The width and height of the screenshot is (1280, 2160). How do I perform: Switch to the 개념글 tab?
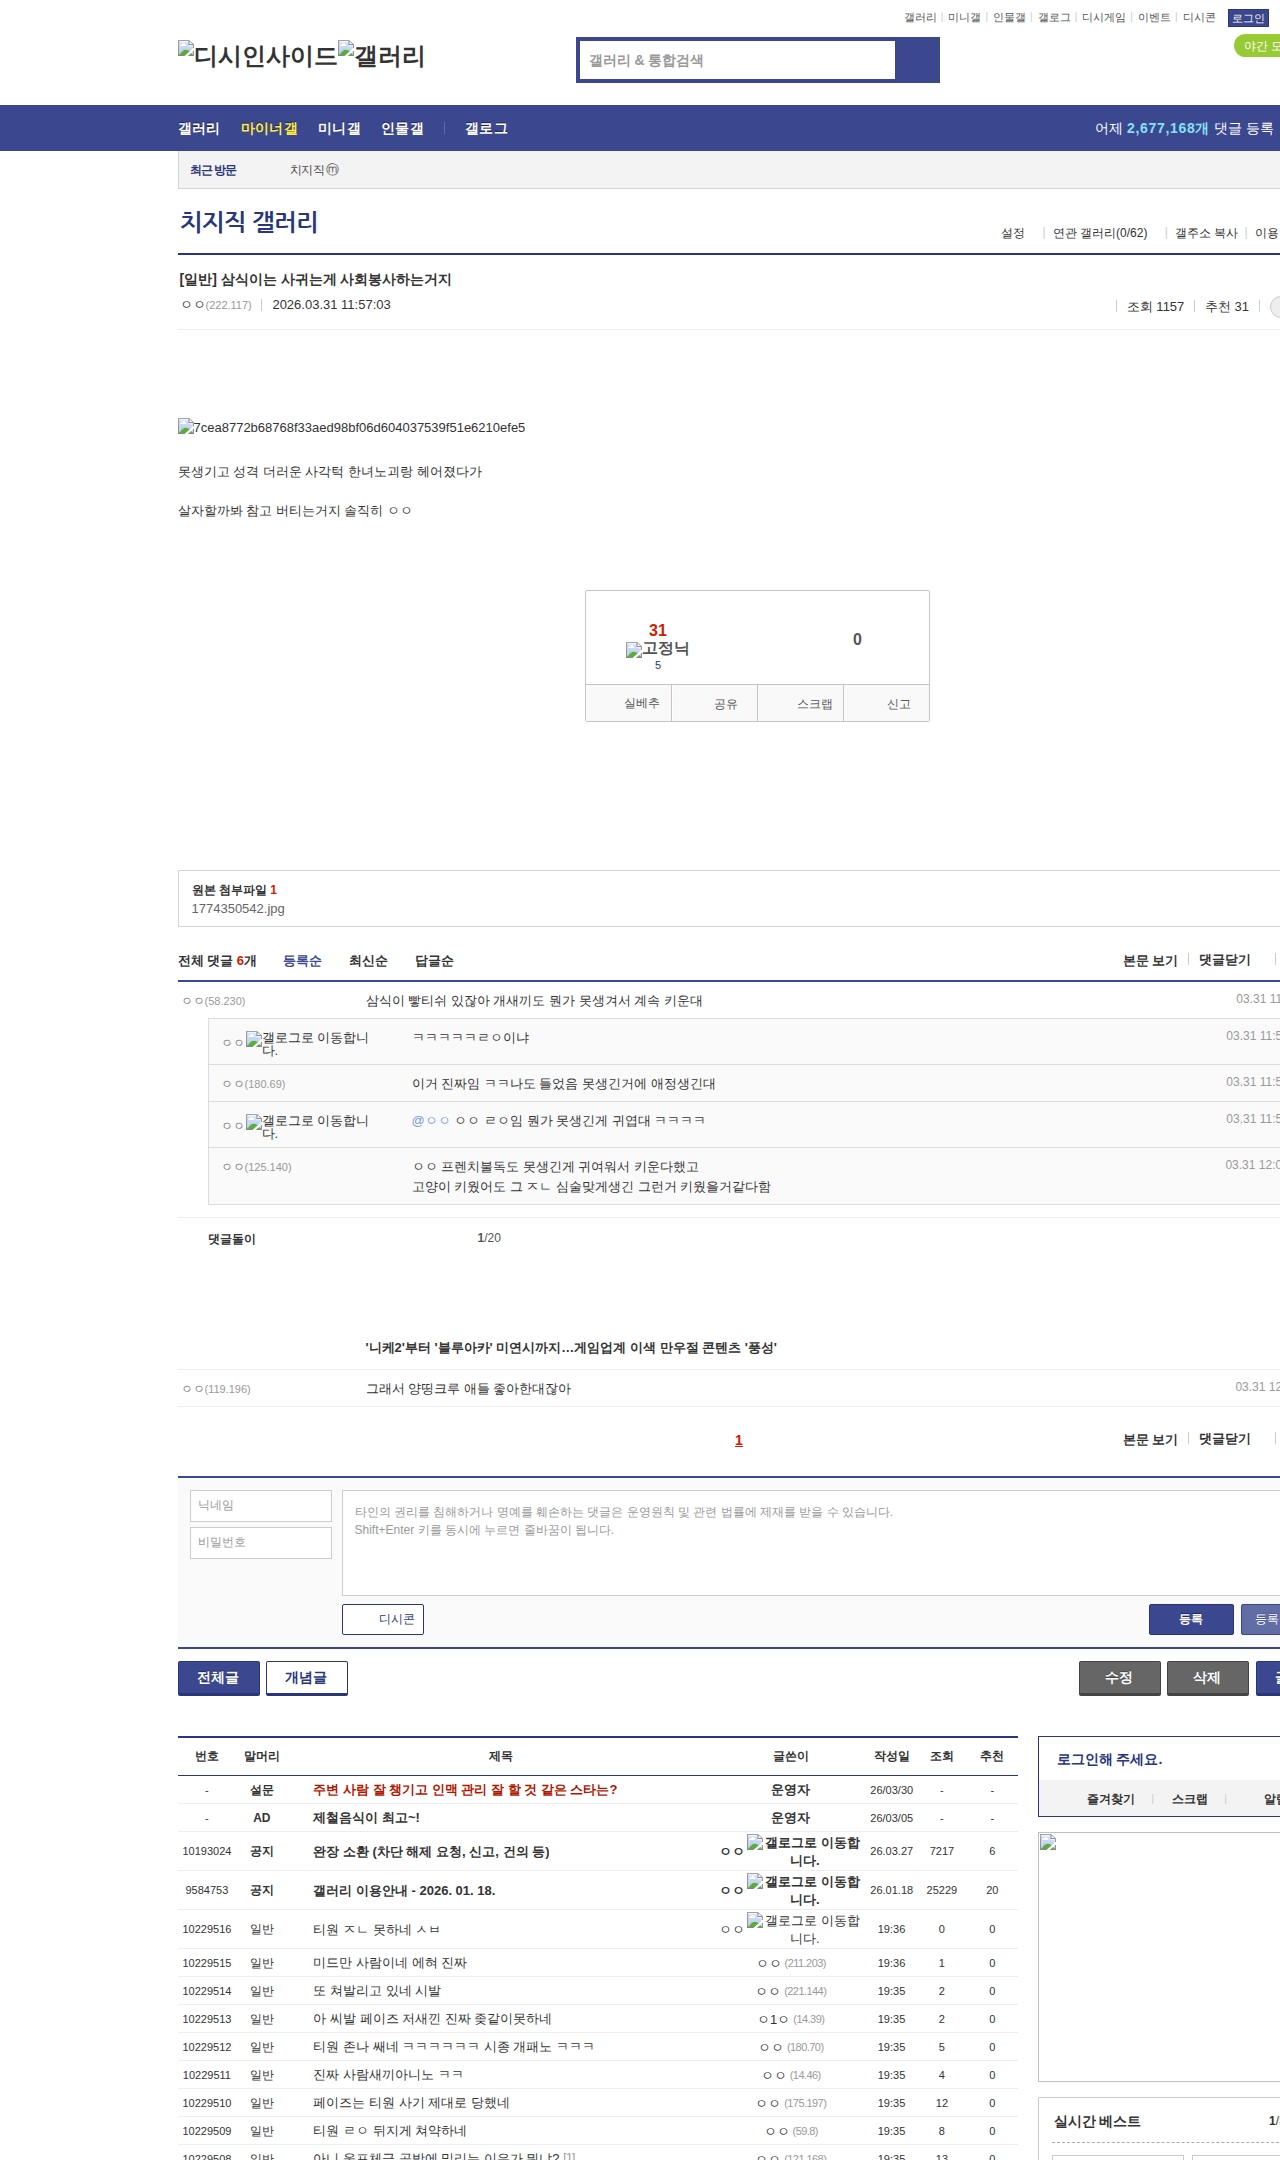306,1678
